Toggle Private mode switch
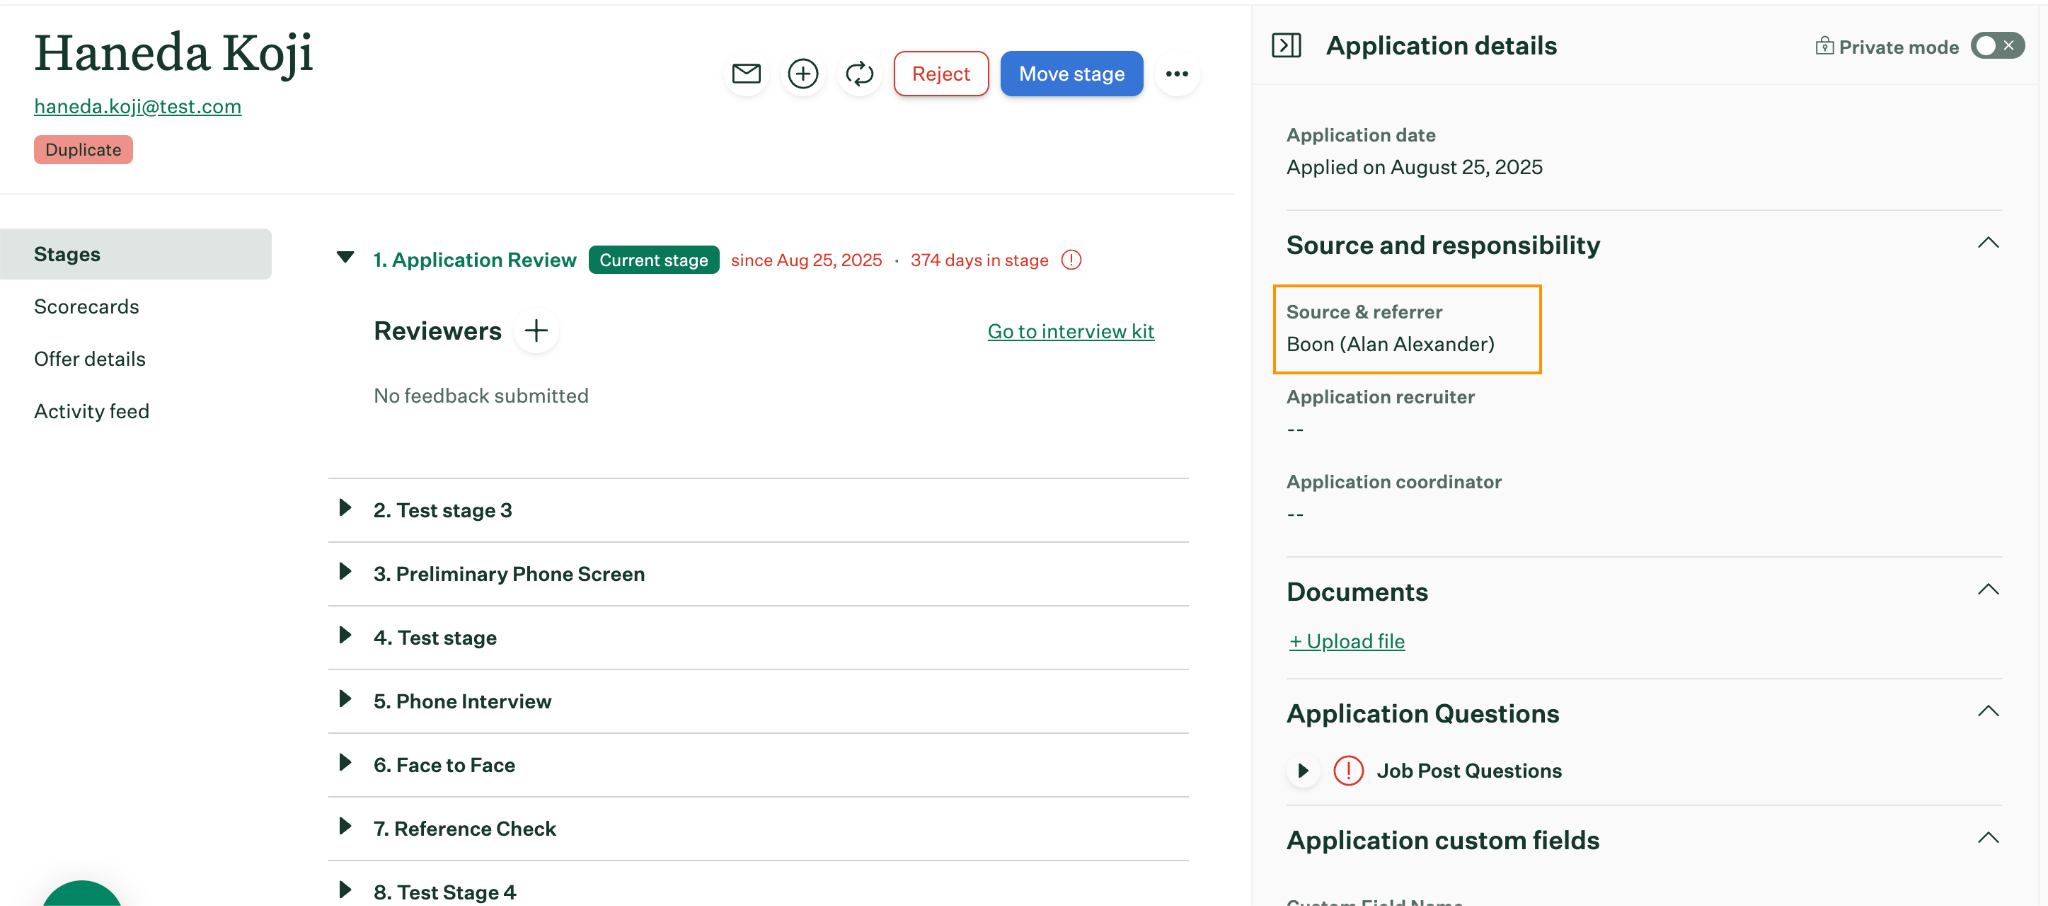The width and height of the screenshot is (2048, 906). (1997, 46)
